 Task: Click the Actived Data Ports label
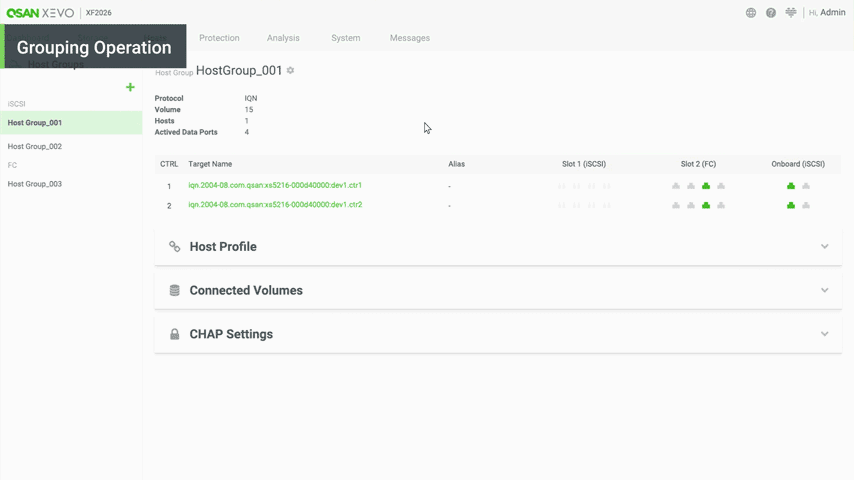tap(186, 132)
